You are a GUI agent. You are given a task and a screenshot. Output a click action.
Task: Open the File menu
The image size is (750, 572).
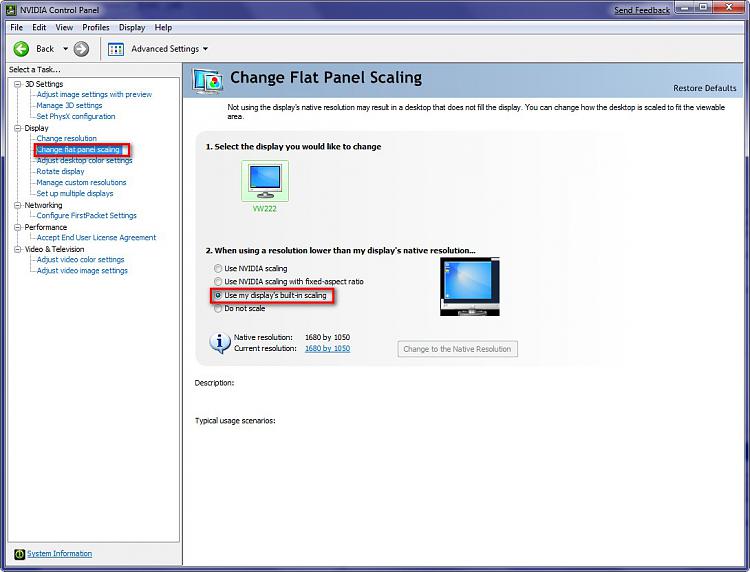pyautogui.click(x=16, y=27)
